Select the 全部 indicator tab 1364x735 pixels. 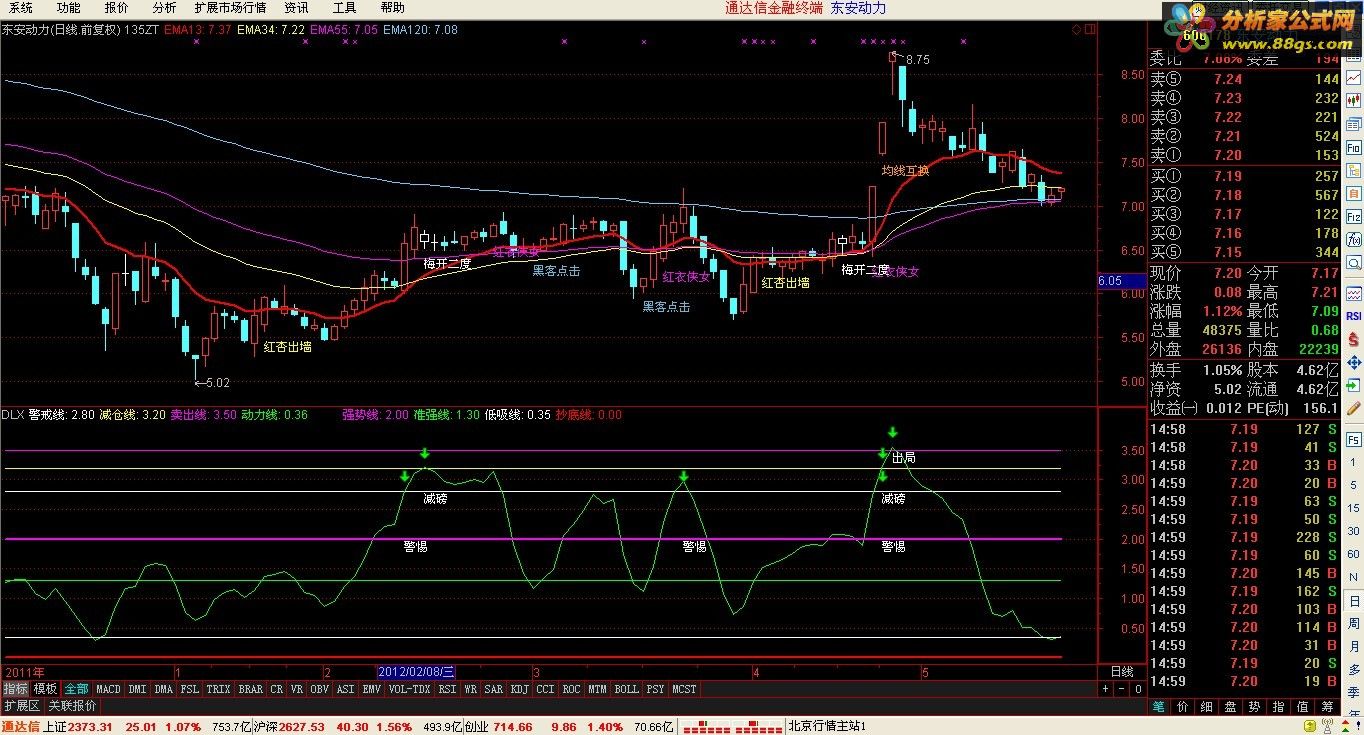click(x=76, y=689)
